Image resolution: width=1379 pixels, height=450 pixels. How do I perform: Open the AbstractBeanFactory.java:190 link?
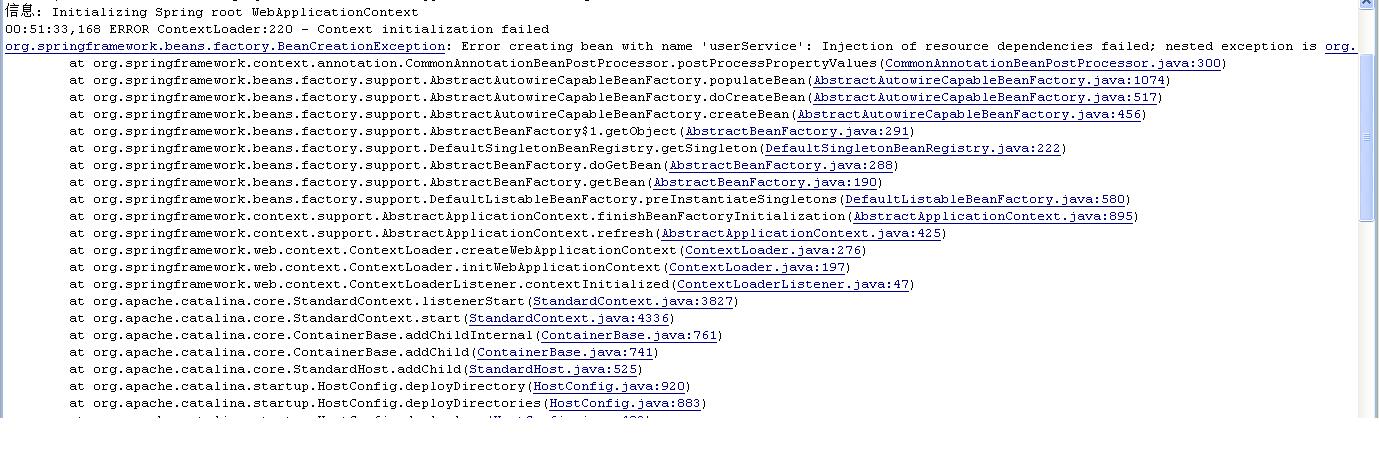coord(765,182)
